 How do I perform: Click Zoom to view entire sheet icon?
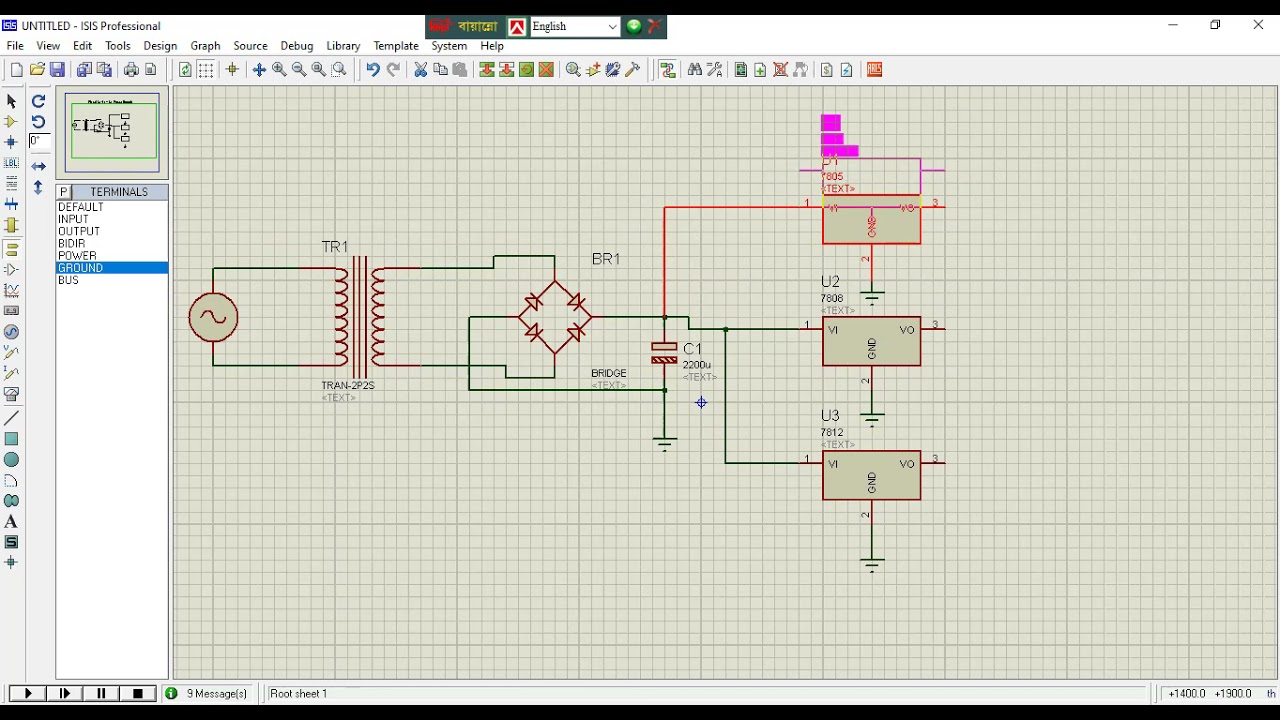click(x=319, y=70)
